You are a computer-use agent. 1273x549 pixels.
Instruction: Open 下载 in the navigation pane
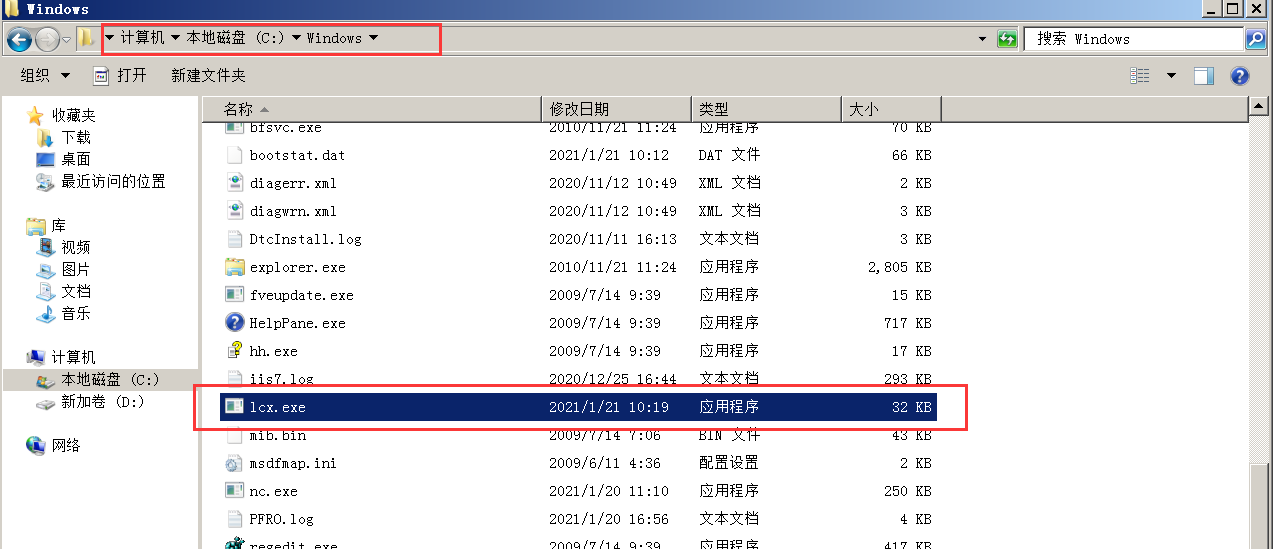[x=76, y=137]
